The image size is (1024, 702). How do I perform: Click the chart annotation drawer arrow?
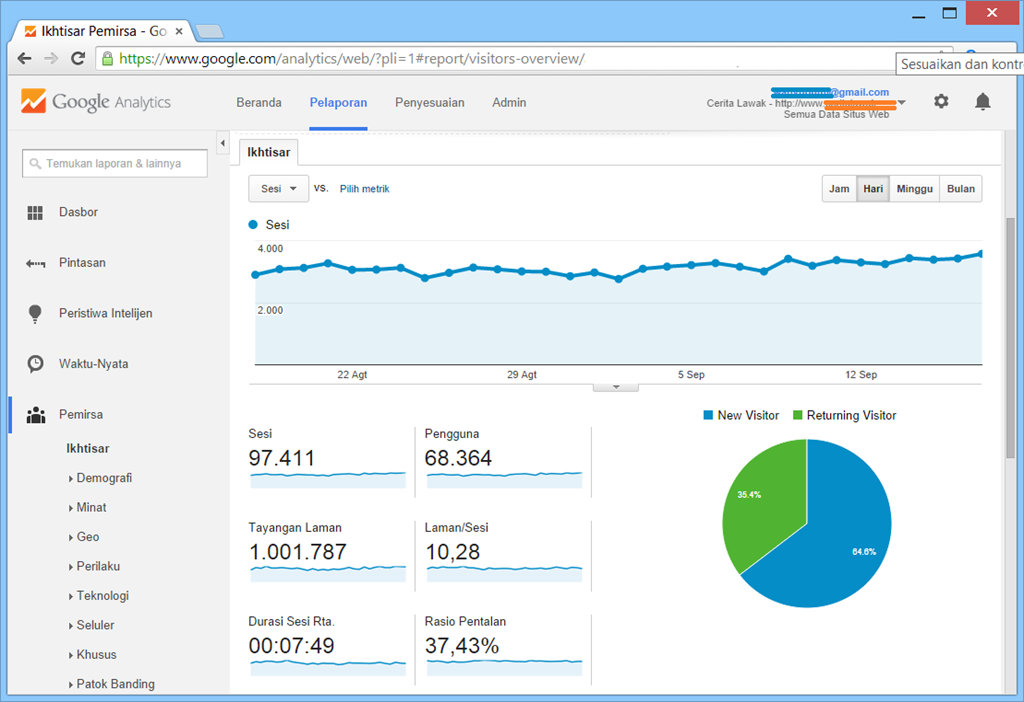(615, 387)
